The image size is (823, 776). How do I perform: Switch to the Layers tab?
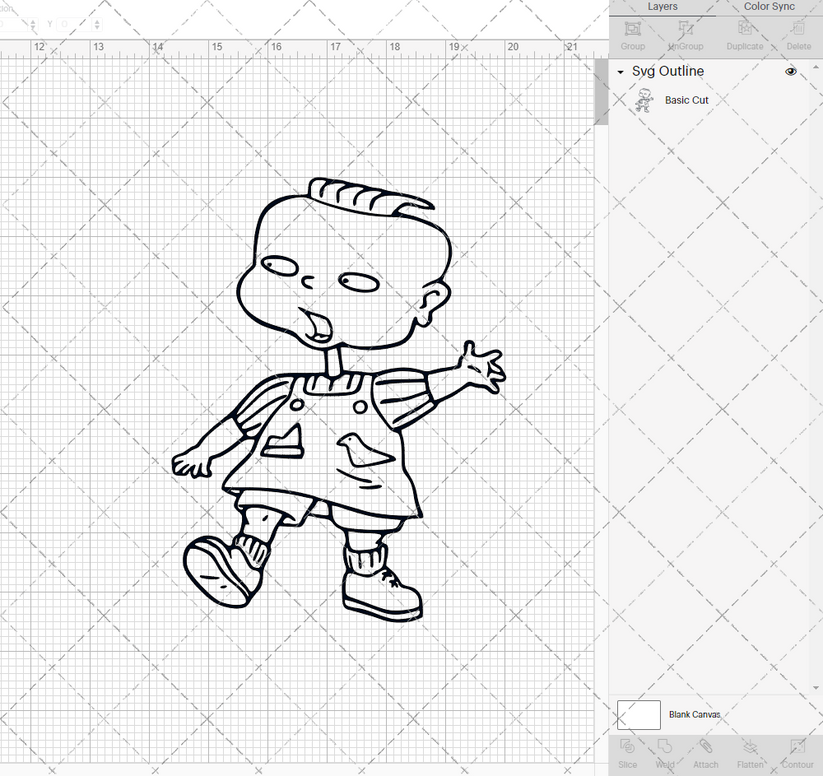click(x=662, y=6)
